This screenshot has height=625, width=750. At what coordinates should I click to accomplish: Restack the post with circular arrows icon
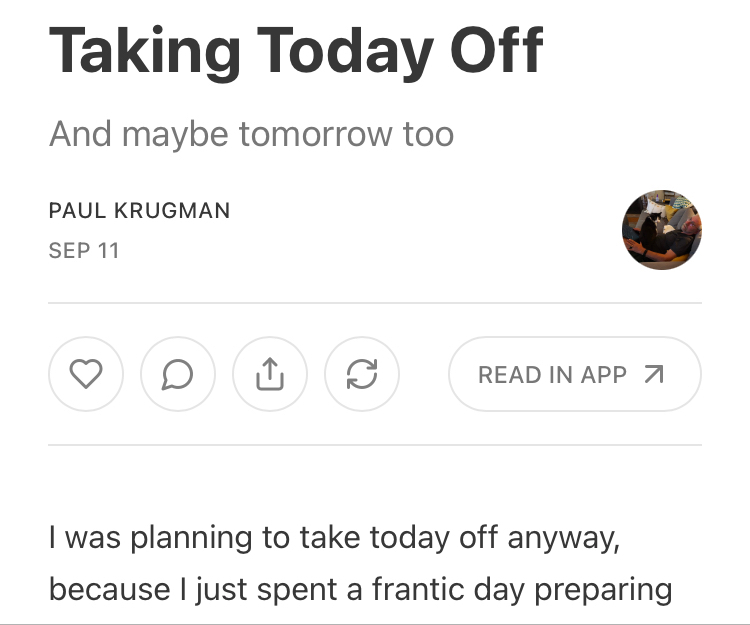(x=362, y=374)
